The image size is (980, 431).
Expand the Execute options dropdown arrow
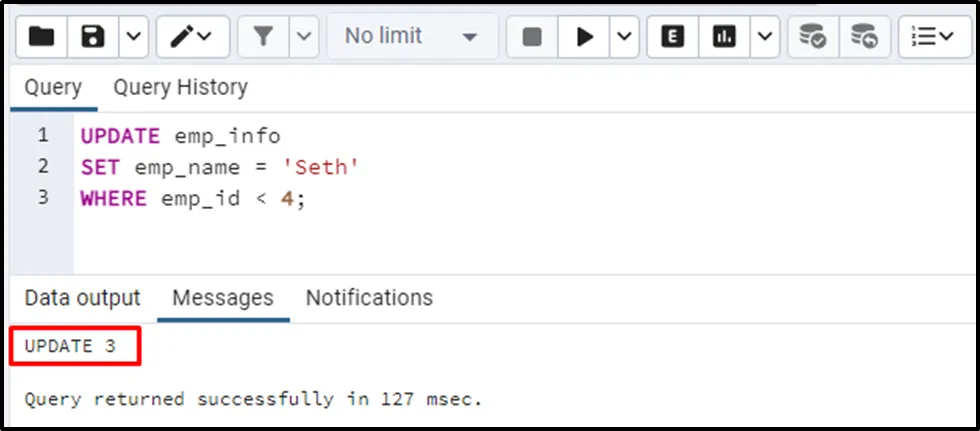click(624, 37)
